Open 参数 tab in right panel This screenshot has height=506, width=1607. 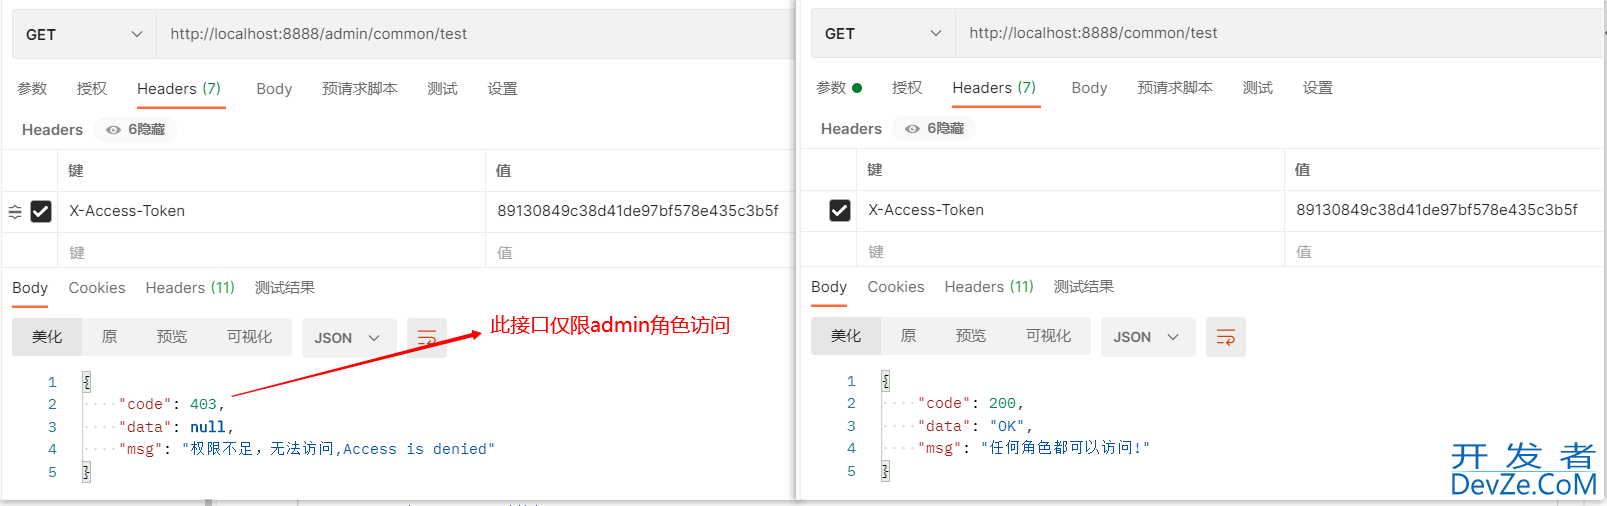[x=838, y=87]
